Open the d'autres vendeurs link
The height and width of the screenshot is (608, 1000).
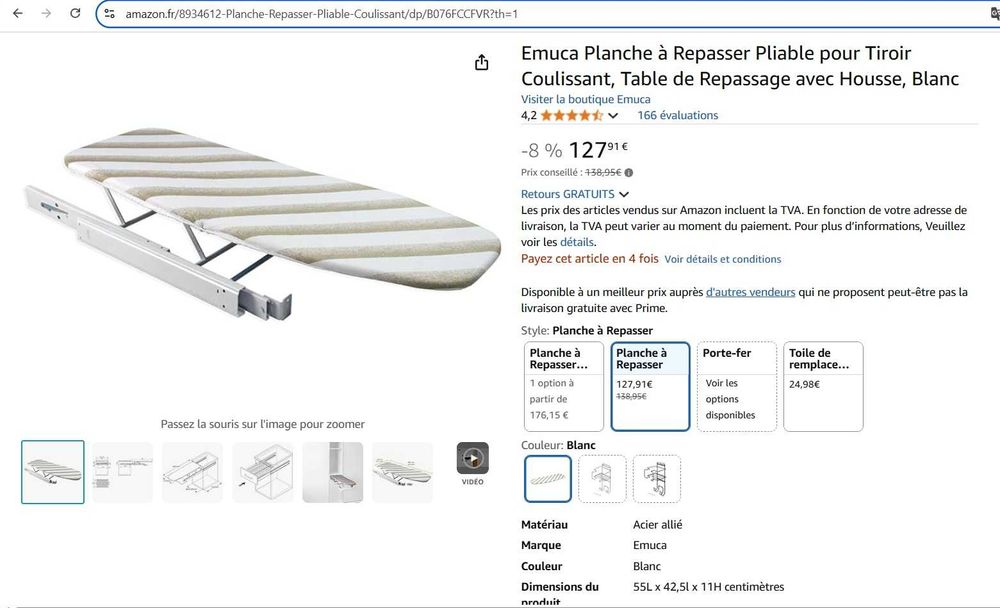(x=750, y=292)
